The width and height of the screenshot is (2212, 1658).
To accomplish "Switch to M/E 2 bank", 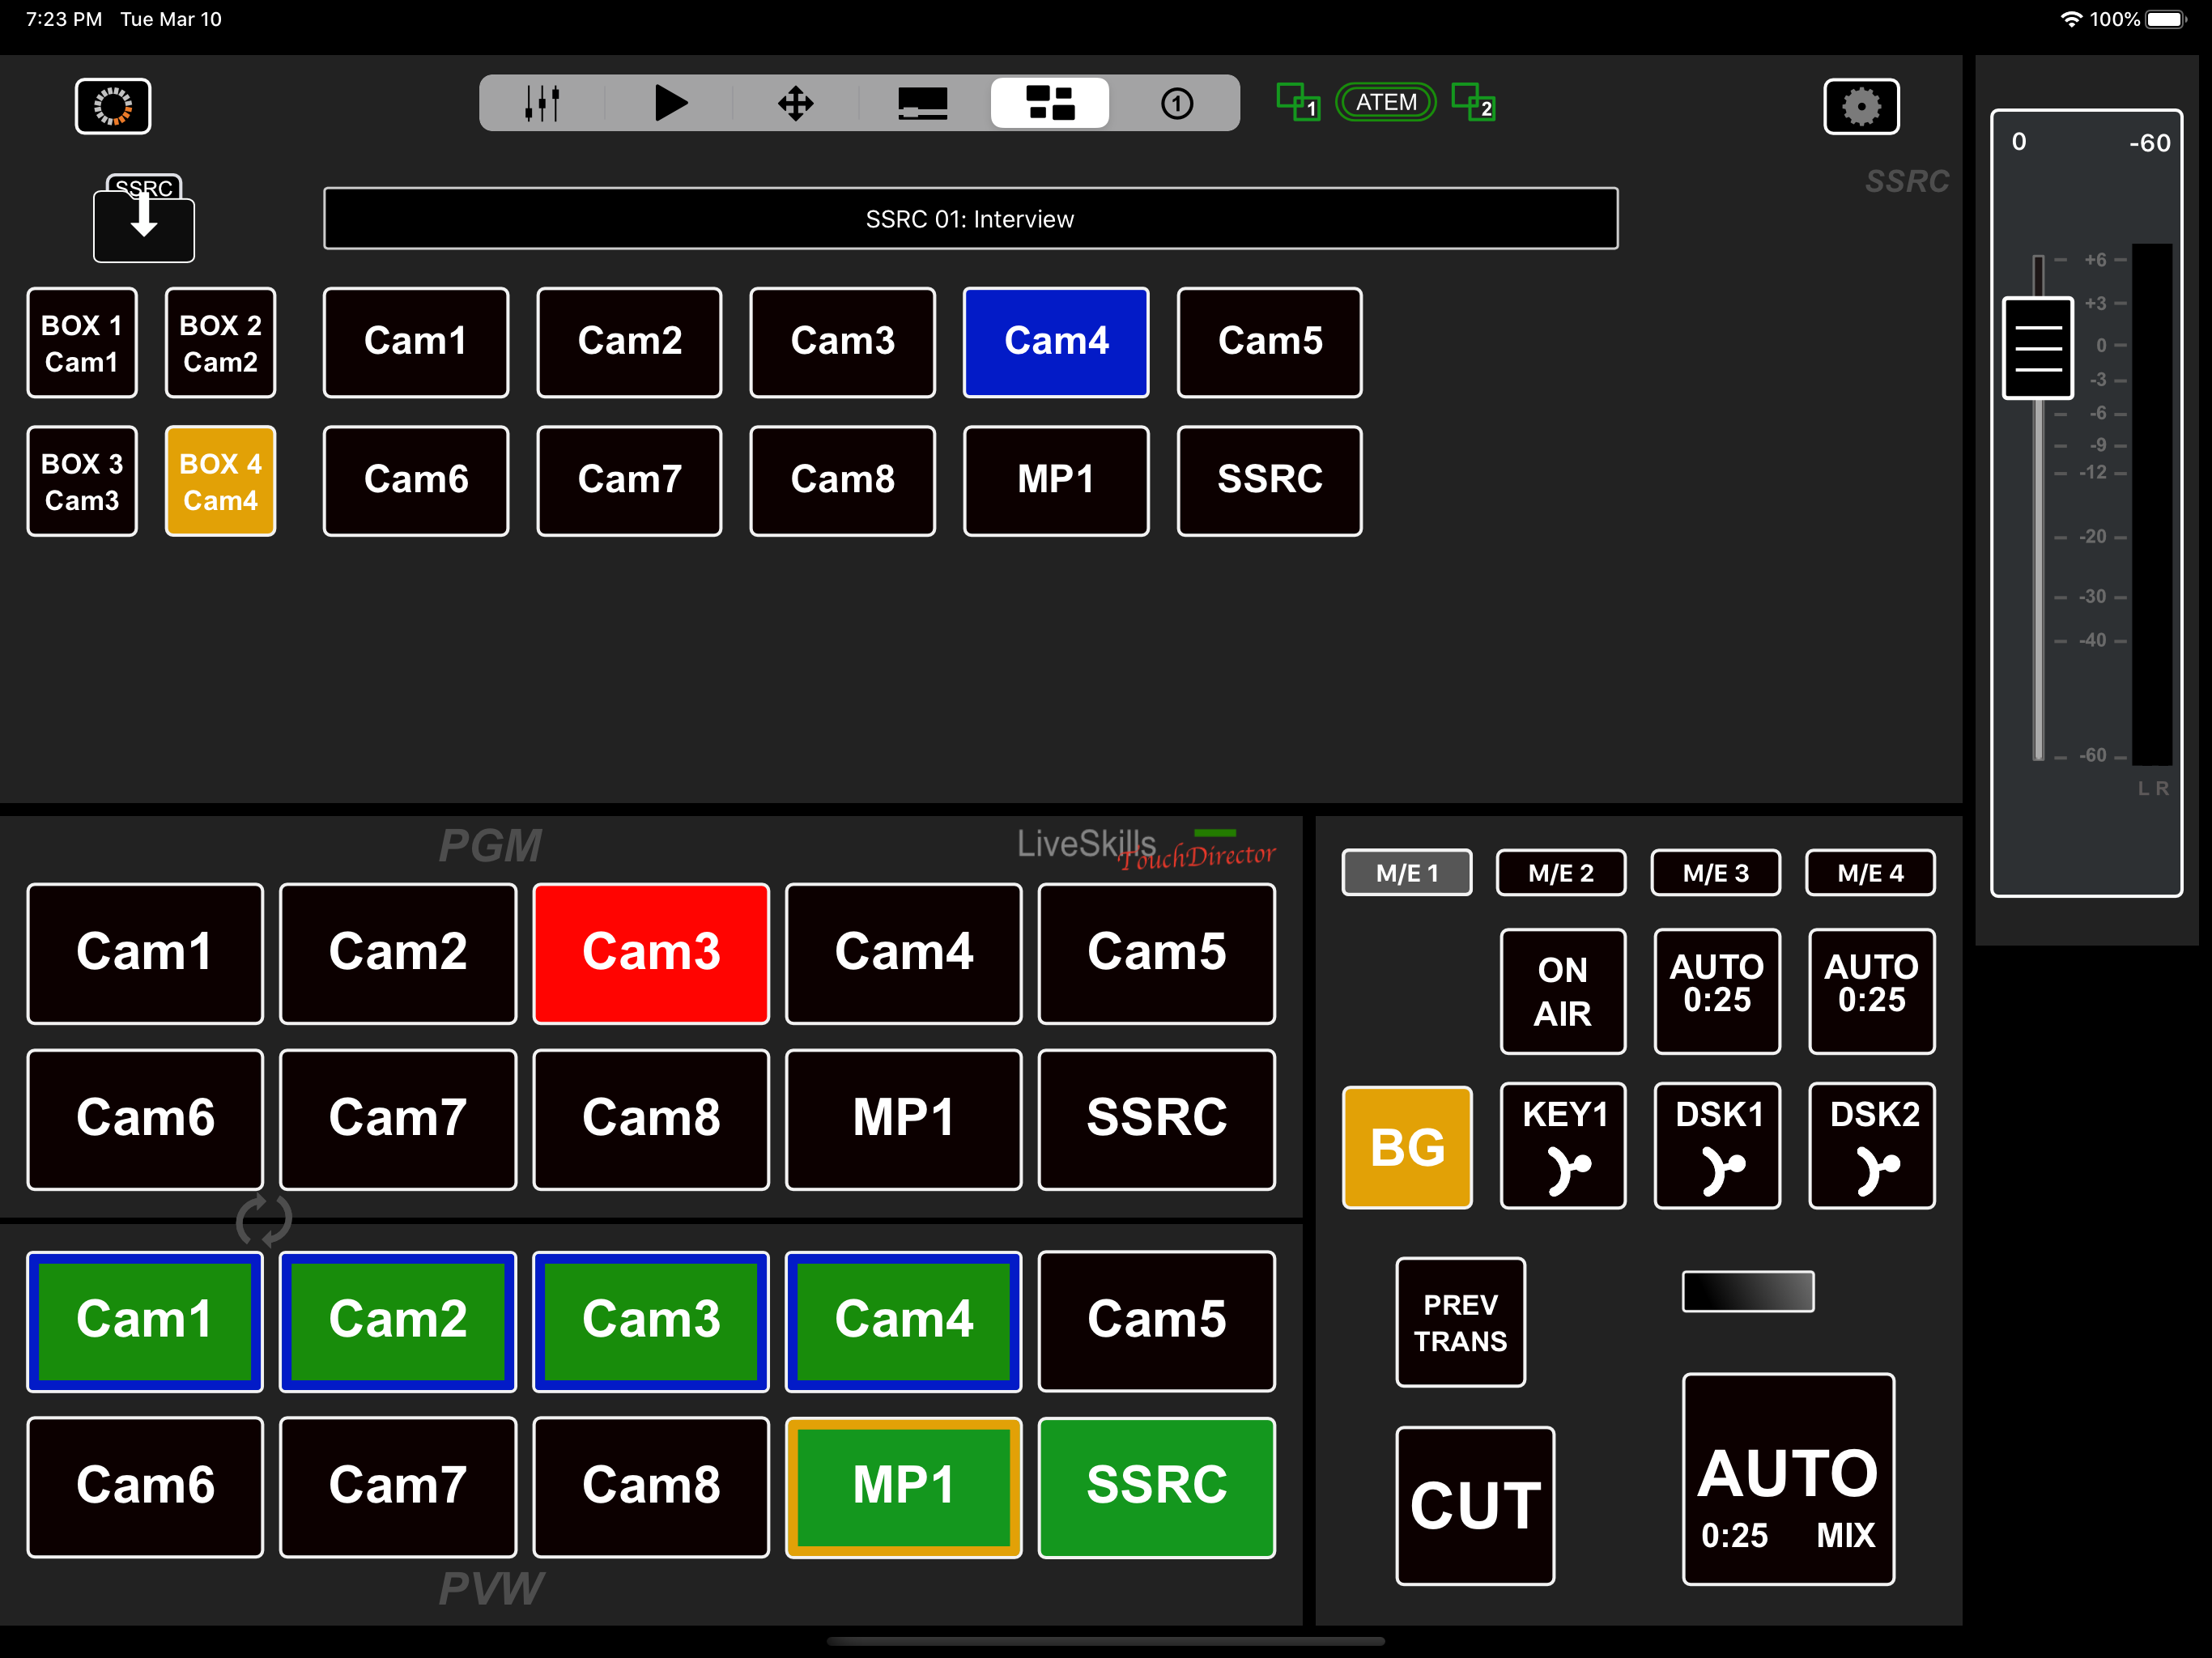I will (x=1560, y=873).
